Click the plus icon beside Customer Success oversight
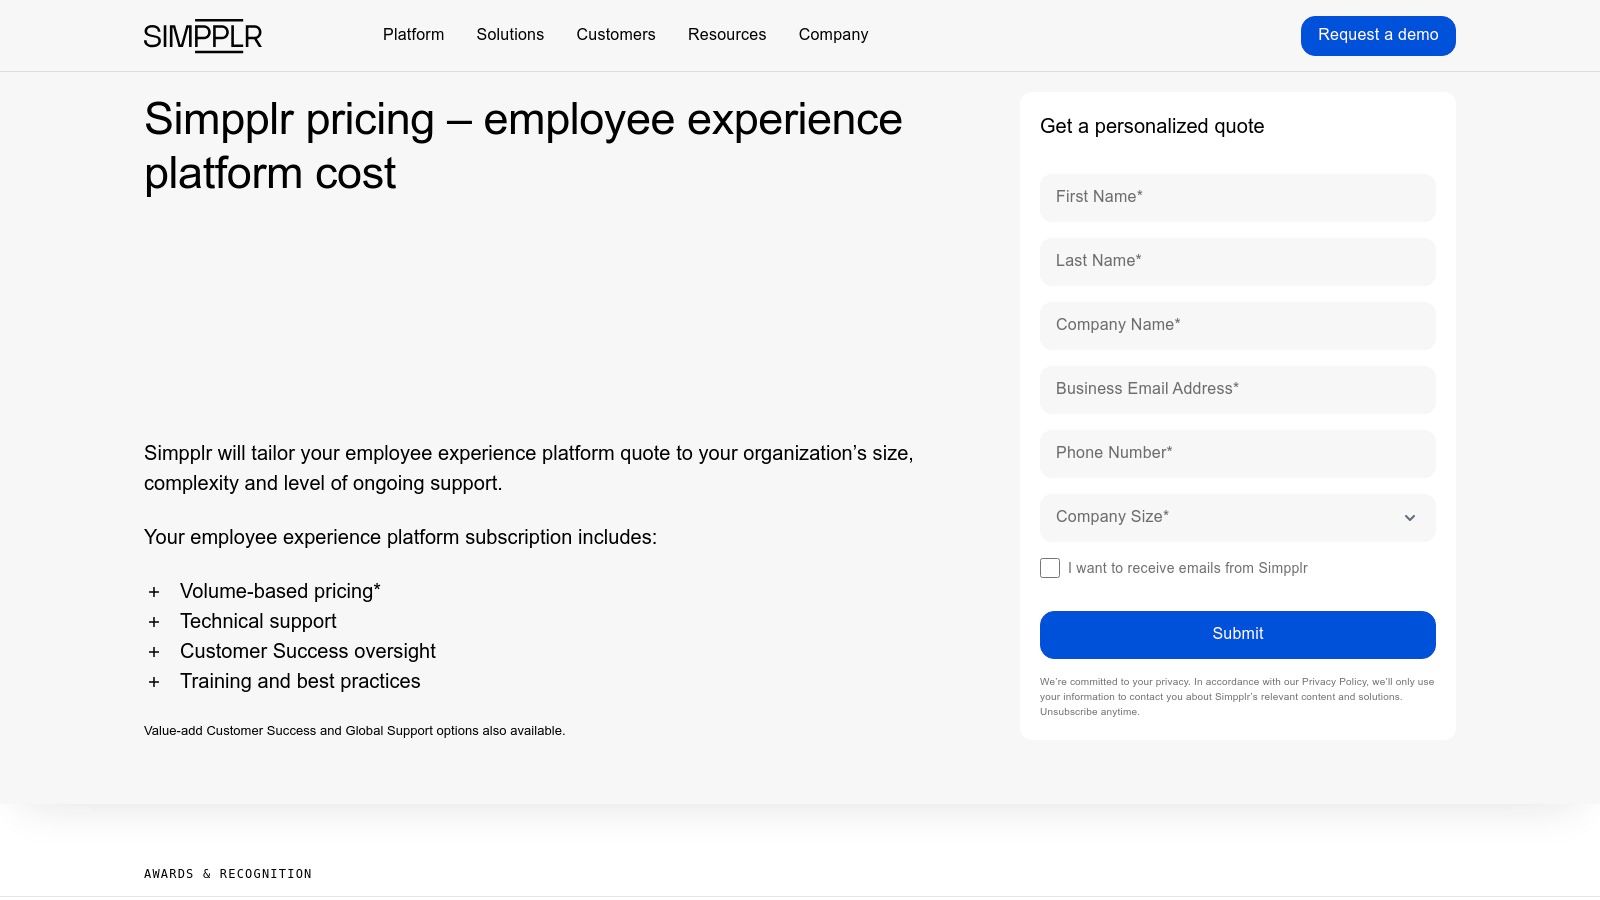The width and height of the screenshot is (1600, 900). coord(154,652)
